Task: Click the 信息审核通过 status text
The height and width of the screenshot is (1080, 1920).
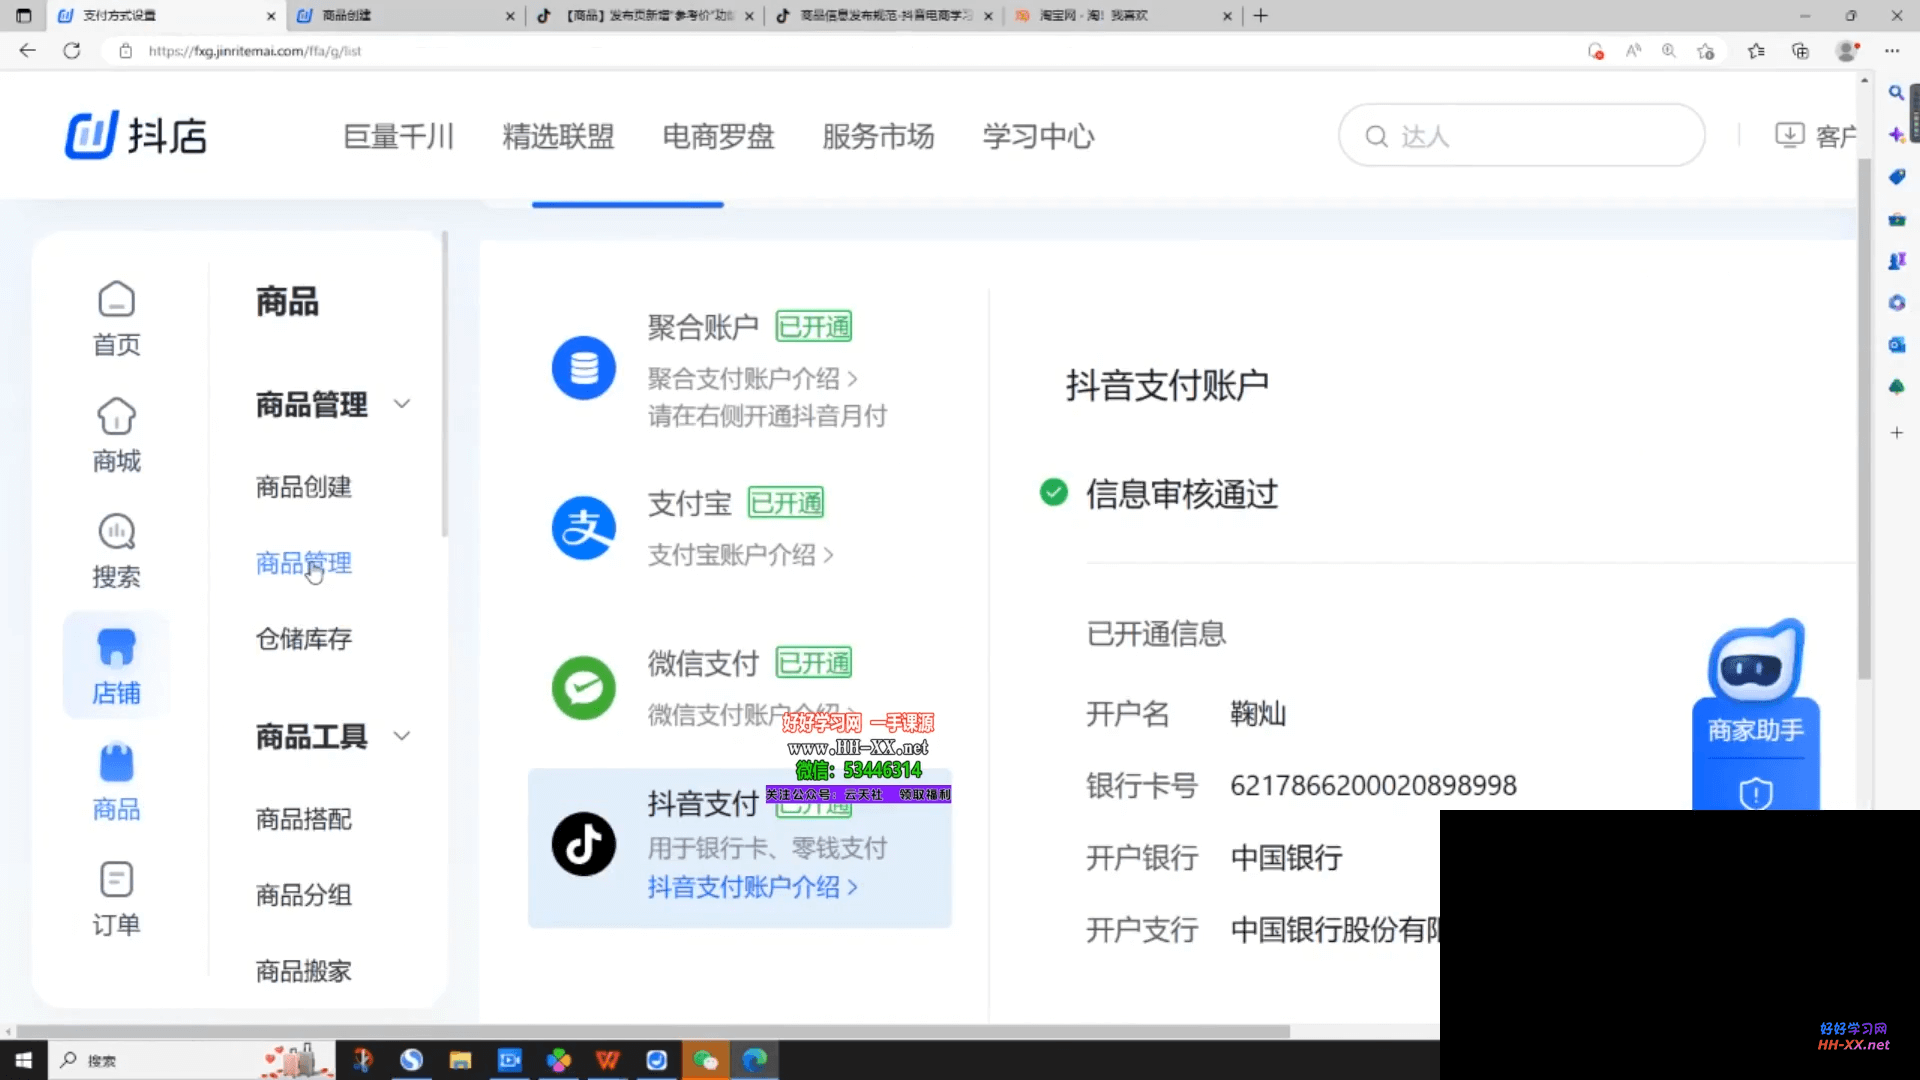Action: [1182, 494]
